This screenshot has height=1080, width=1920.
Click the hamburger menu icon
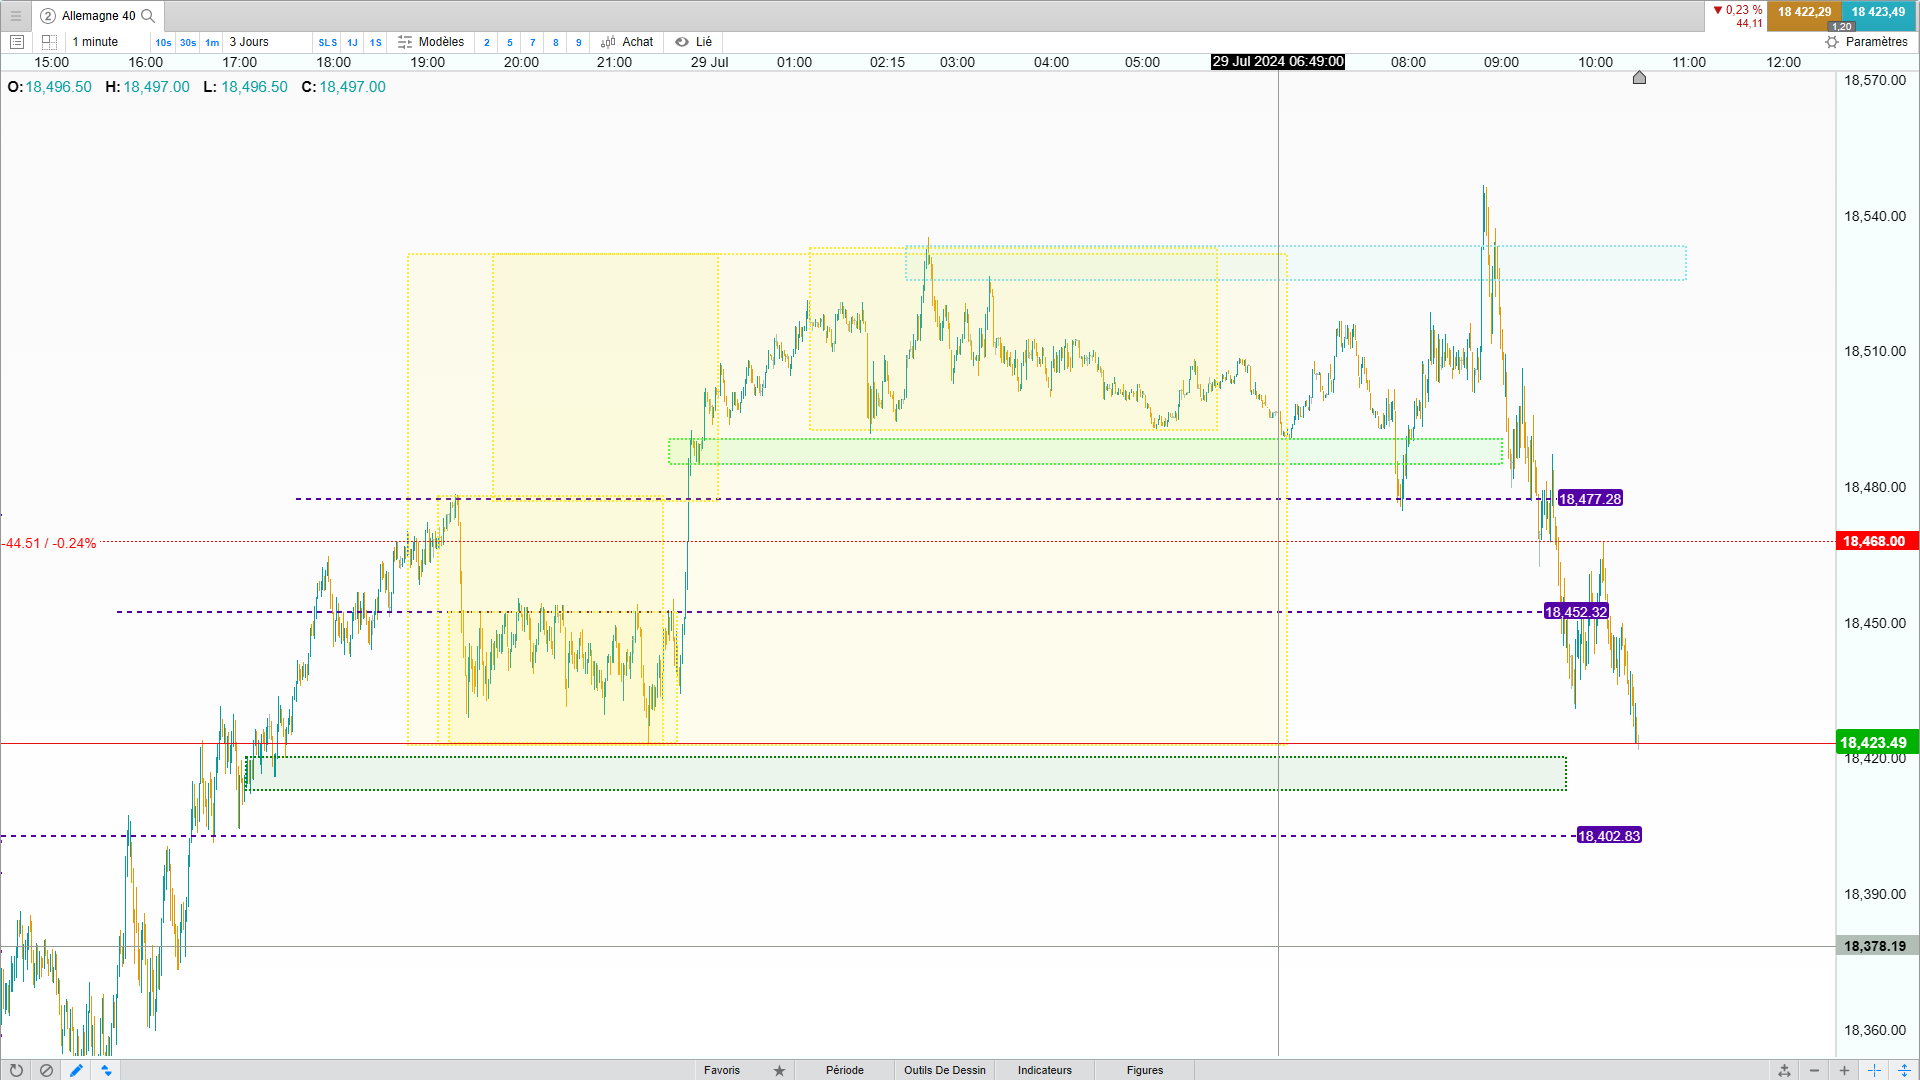pyautogui.click(x=16, y=16)
